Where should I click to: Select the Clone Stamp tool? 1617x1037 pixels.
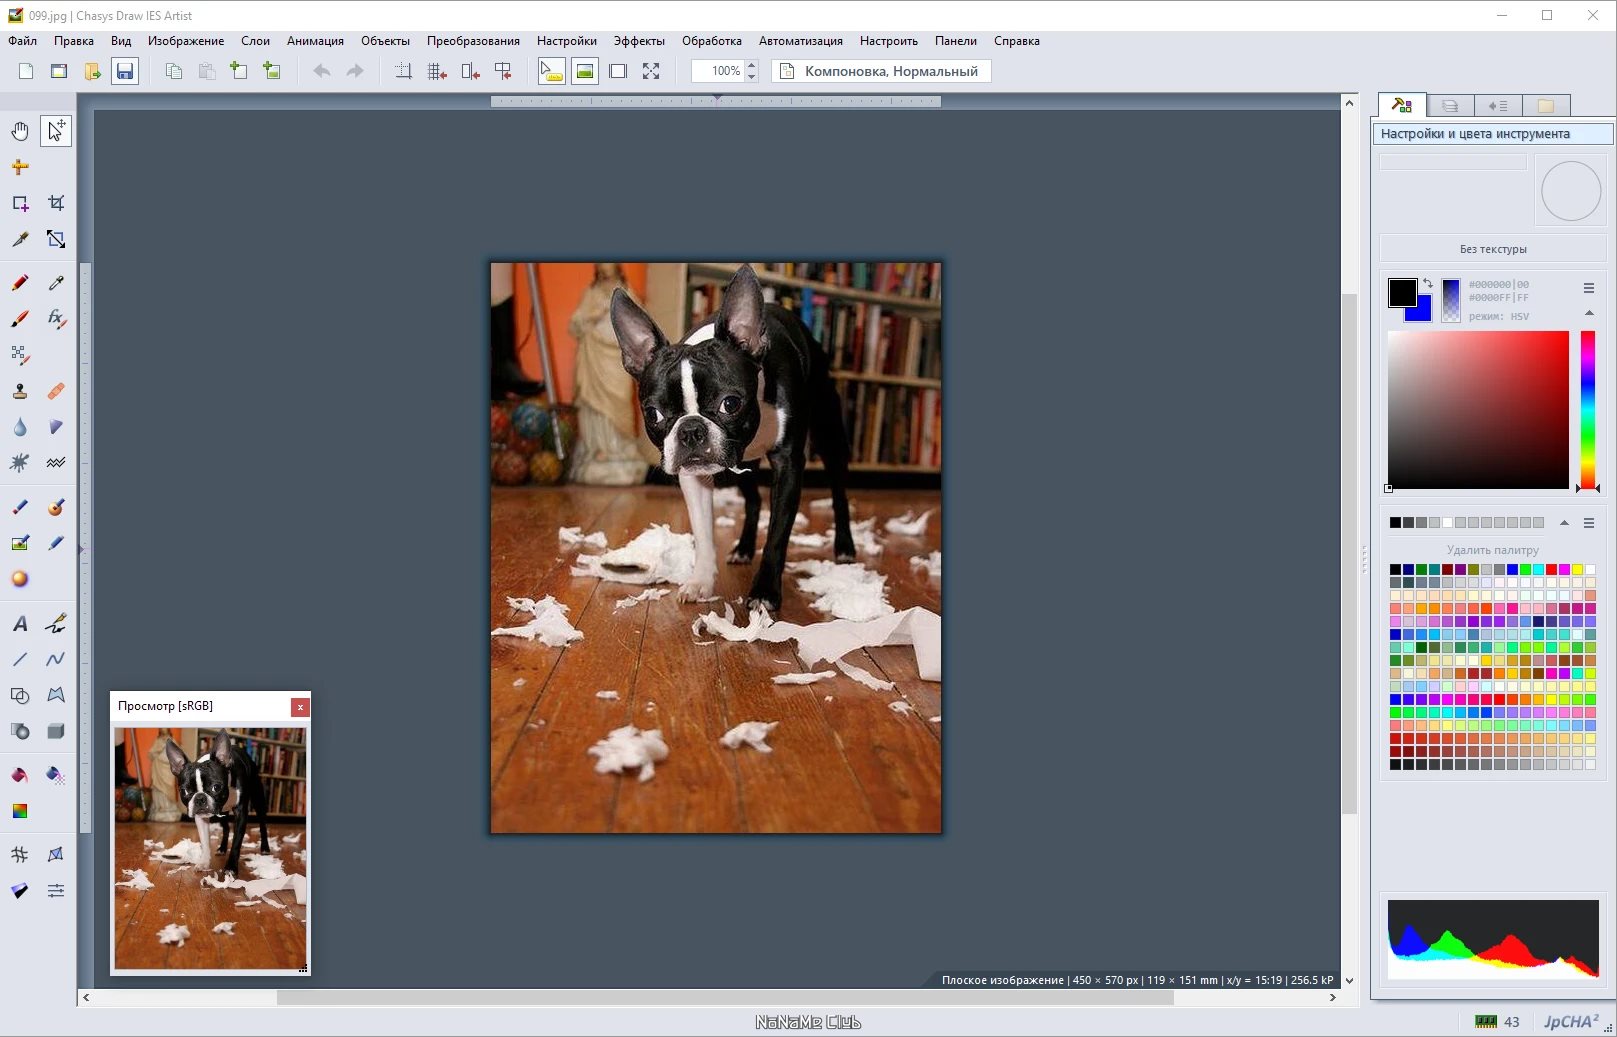point(20,391)
